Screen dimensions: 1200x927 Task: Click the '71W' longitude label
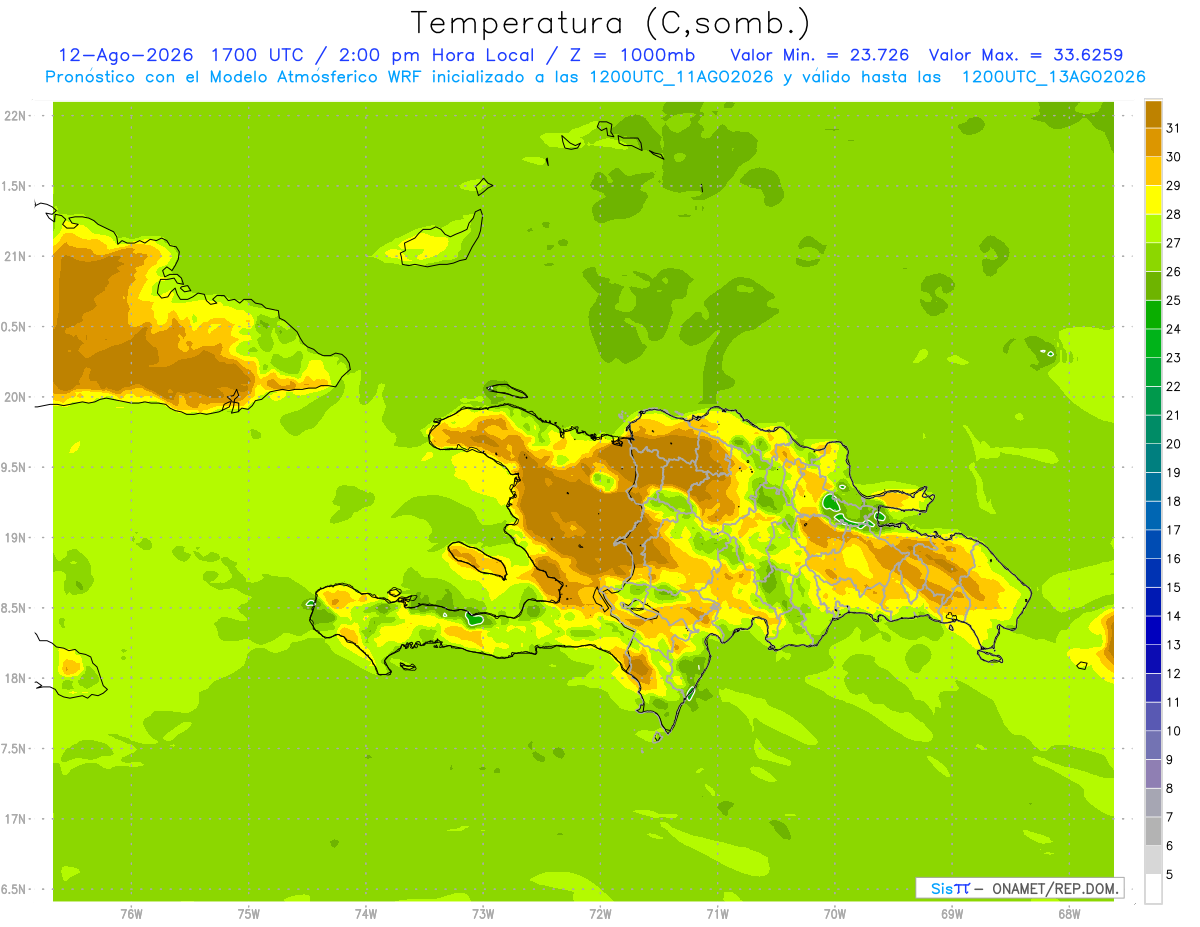point(717,914)
